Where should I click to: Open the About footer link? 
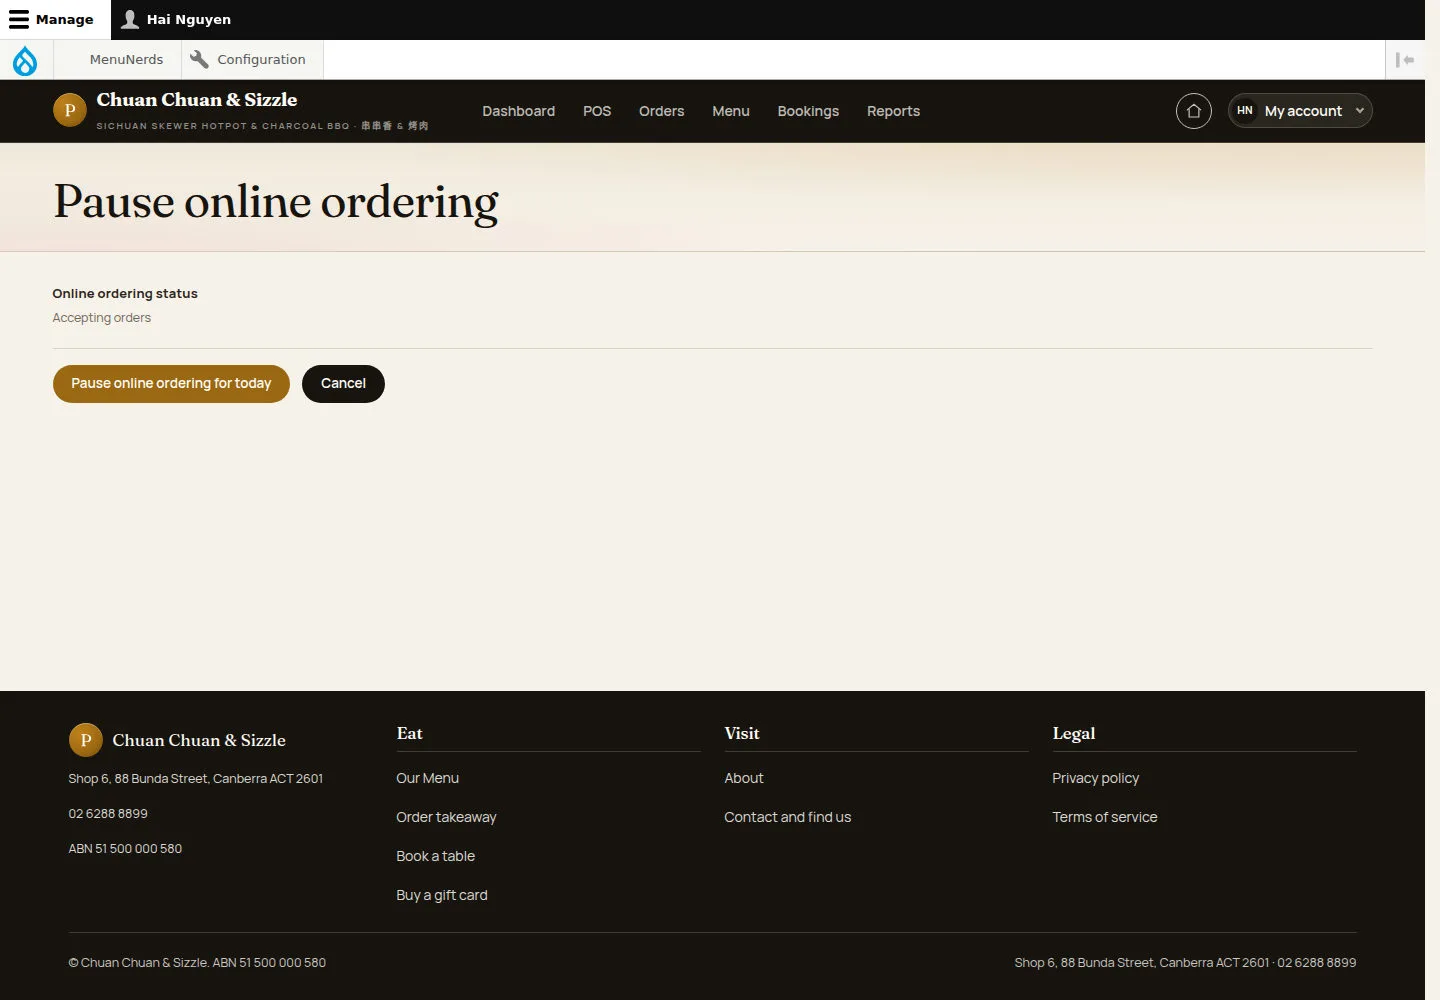743,778
